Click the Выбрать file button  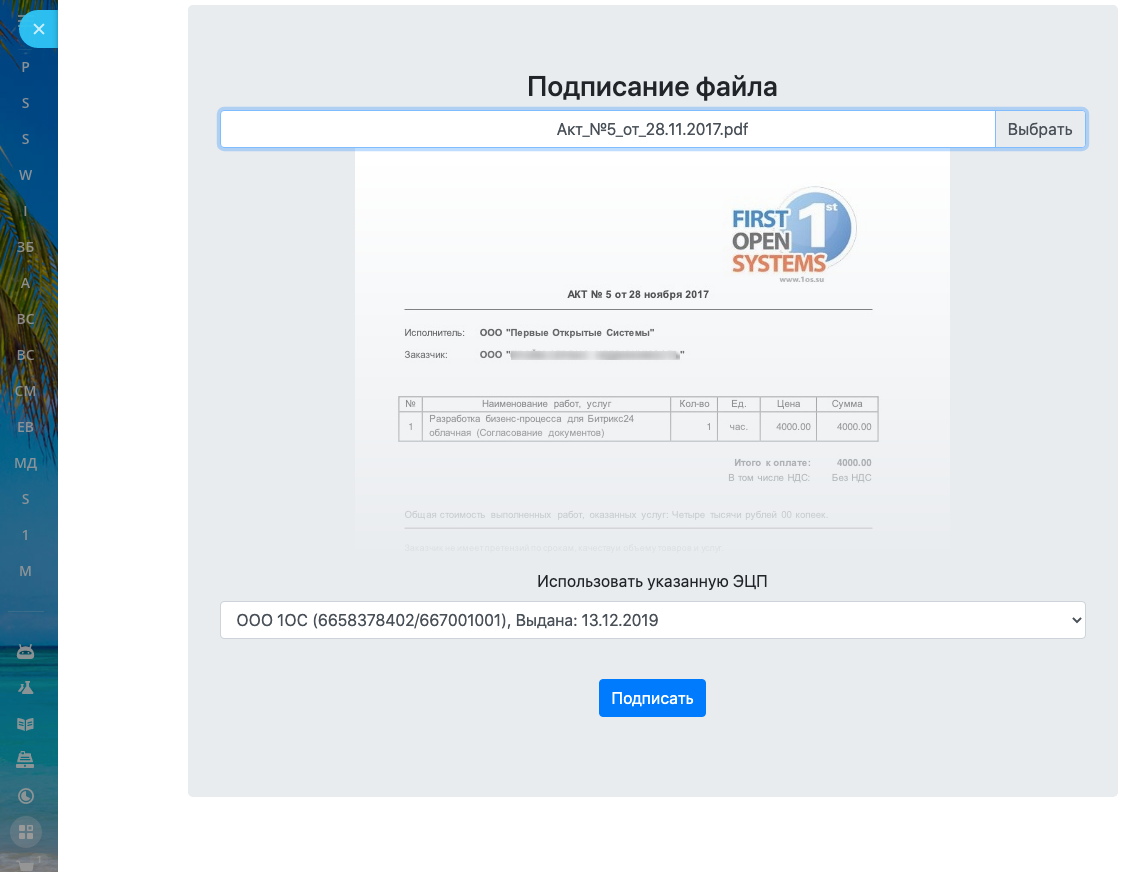pyautogui.click(x=1040, y=129)
